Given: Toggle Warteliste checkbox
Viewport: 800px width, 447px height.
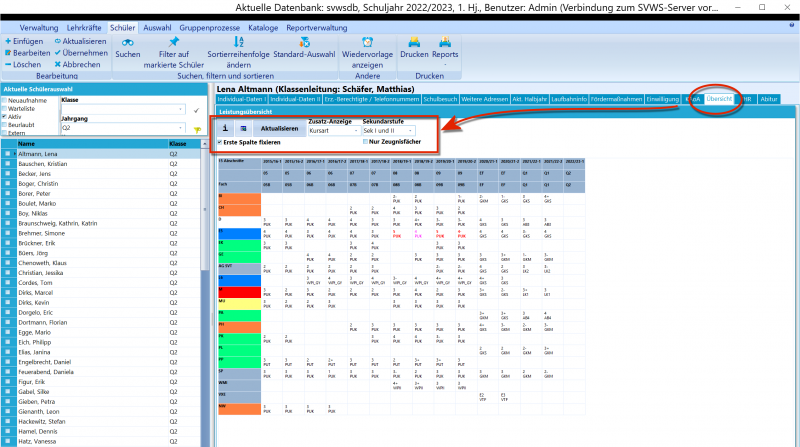Looking at the screenshot, I should (x=5, y=109).
